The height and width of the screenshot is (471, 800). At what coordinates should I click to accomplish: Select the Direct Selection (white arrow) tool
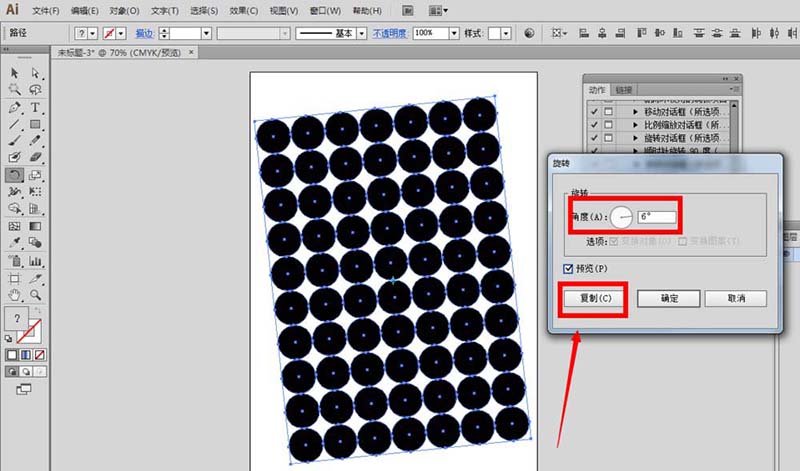click(35, 73)
